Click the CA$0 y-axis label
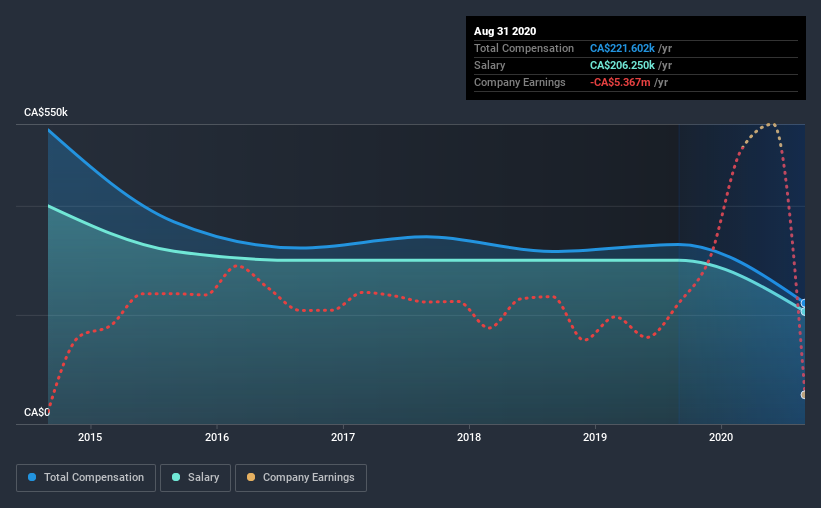 point(37,413)
